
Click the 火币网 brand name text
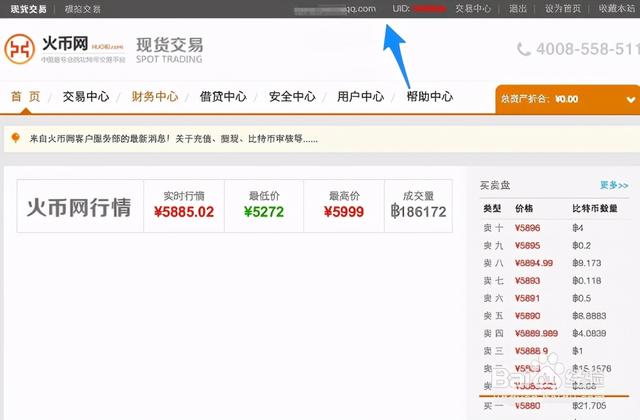(x=65, y=43)
